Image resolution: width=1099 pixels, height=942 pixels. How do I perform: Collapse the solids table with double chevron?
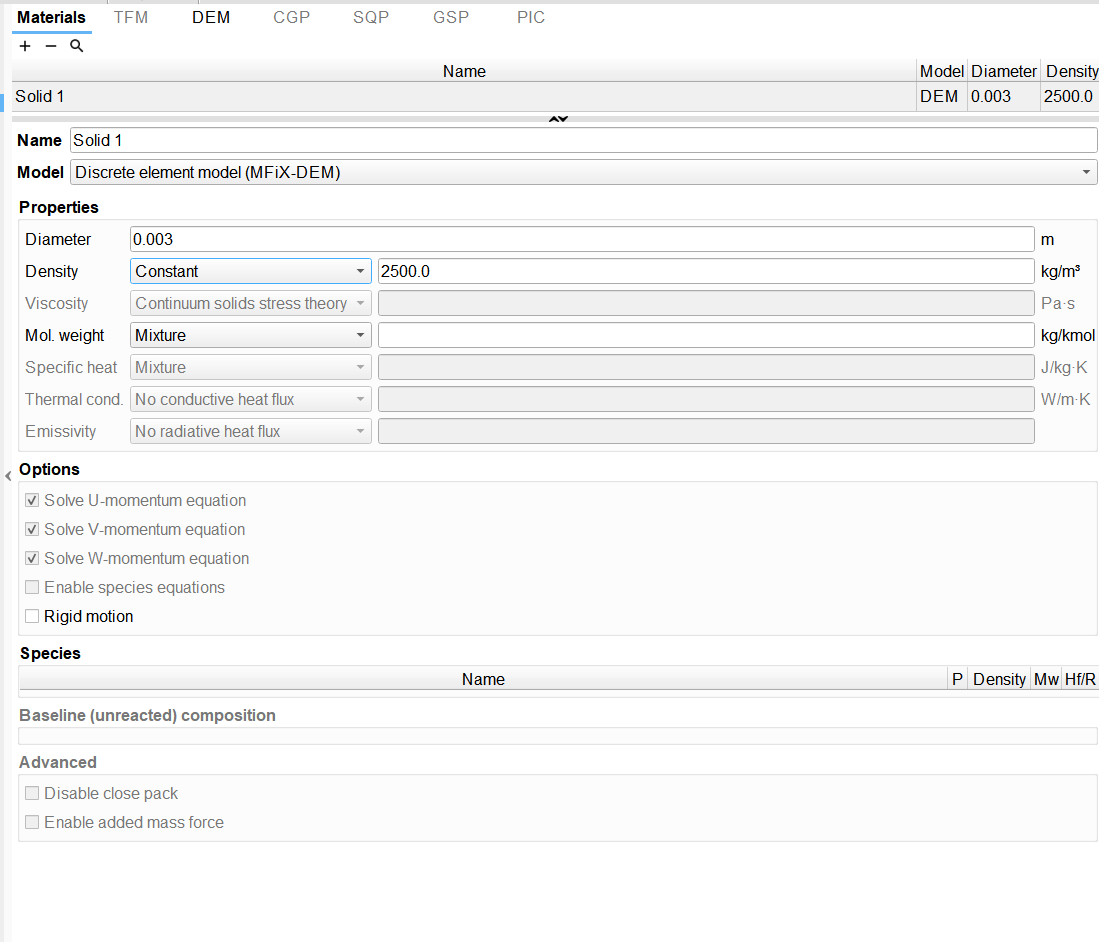coord(558,119)
